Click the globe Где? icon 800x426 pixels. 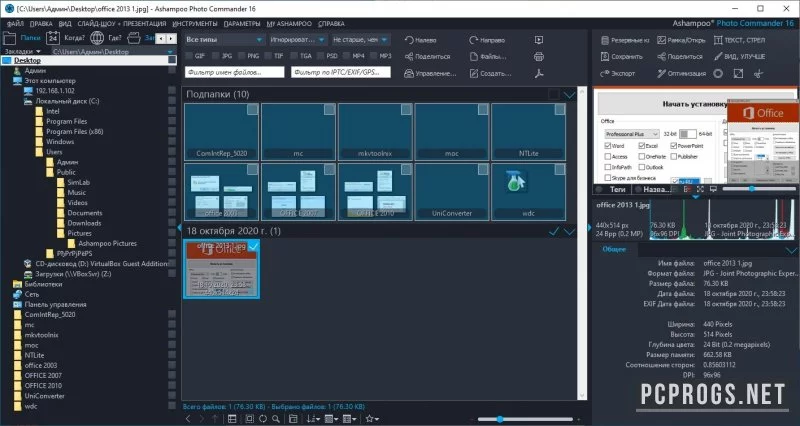[97, 38]
